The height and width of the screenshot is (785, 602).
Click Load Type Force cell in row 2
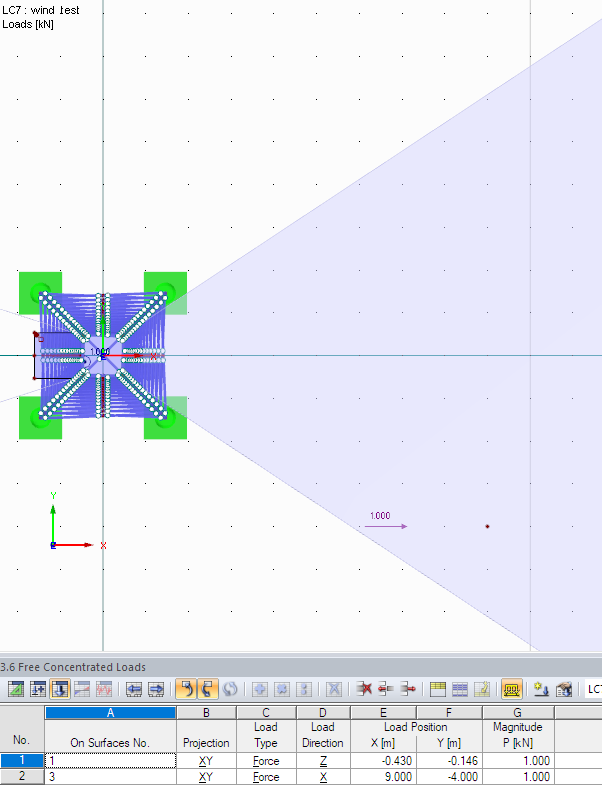266,777
